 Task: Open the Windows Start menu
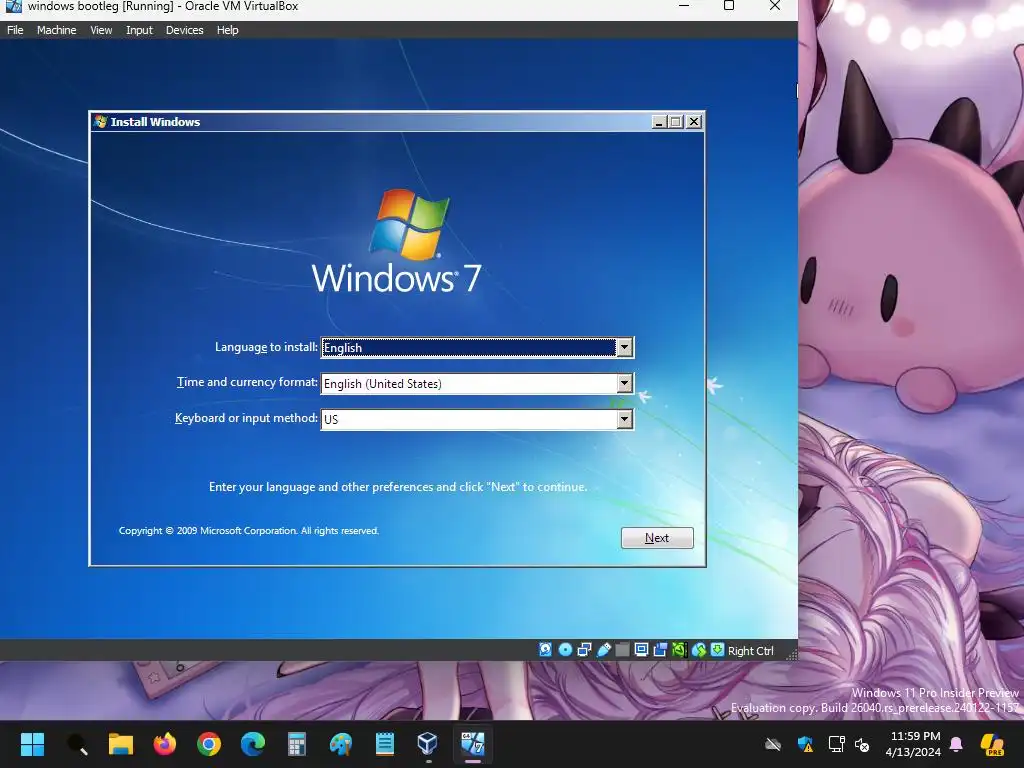tap(32, 744)
